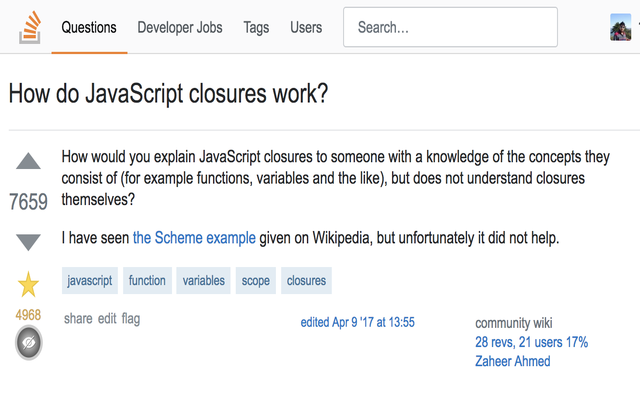Click the Stack Overflow logo icon
640x400 pixels.
click(x=30, y=27)
